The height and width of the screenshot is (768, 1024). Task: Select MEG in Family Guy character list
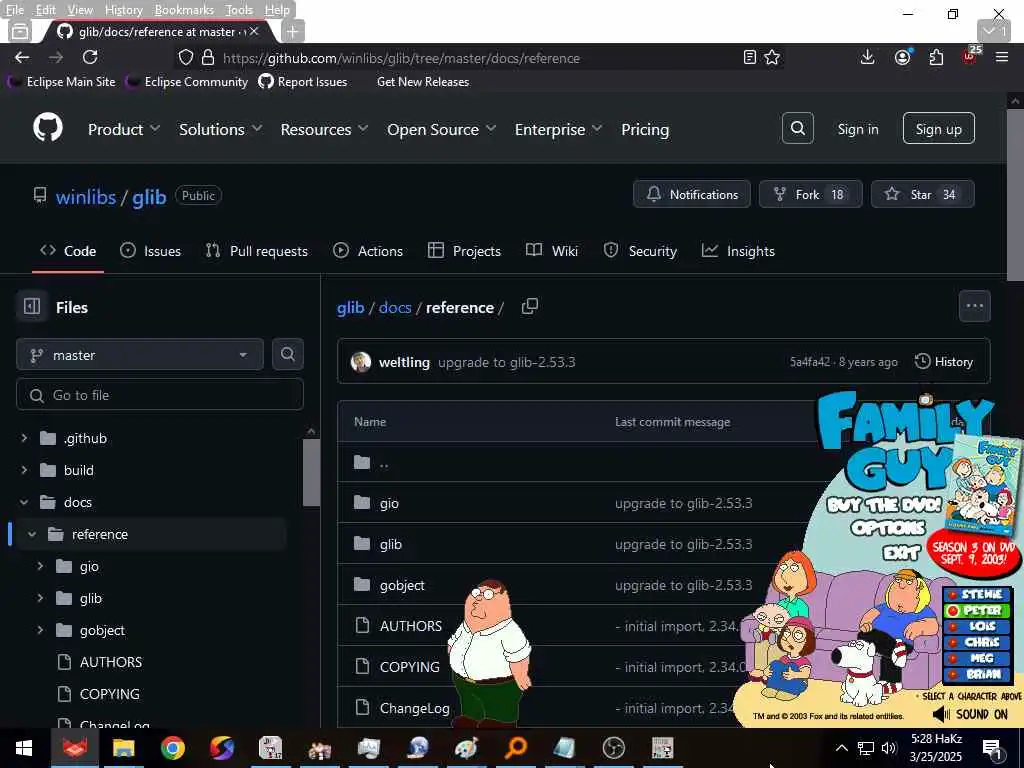[977, 658]
